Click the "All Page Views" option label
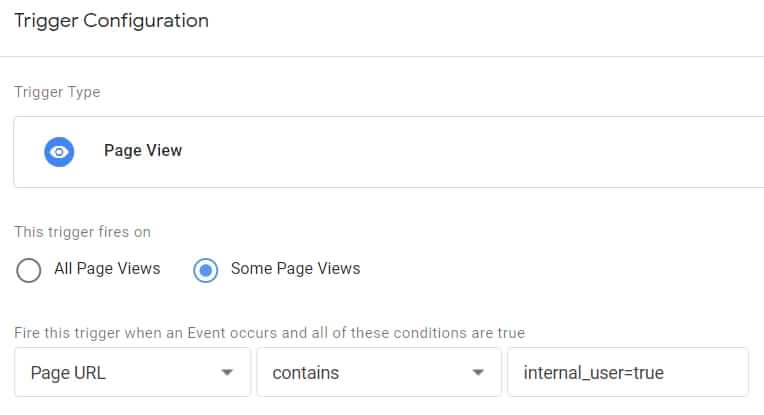The height and width of the screenshot is (415, 764). 108,269
